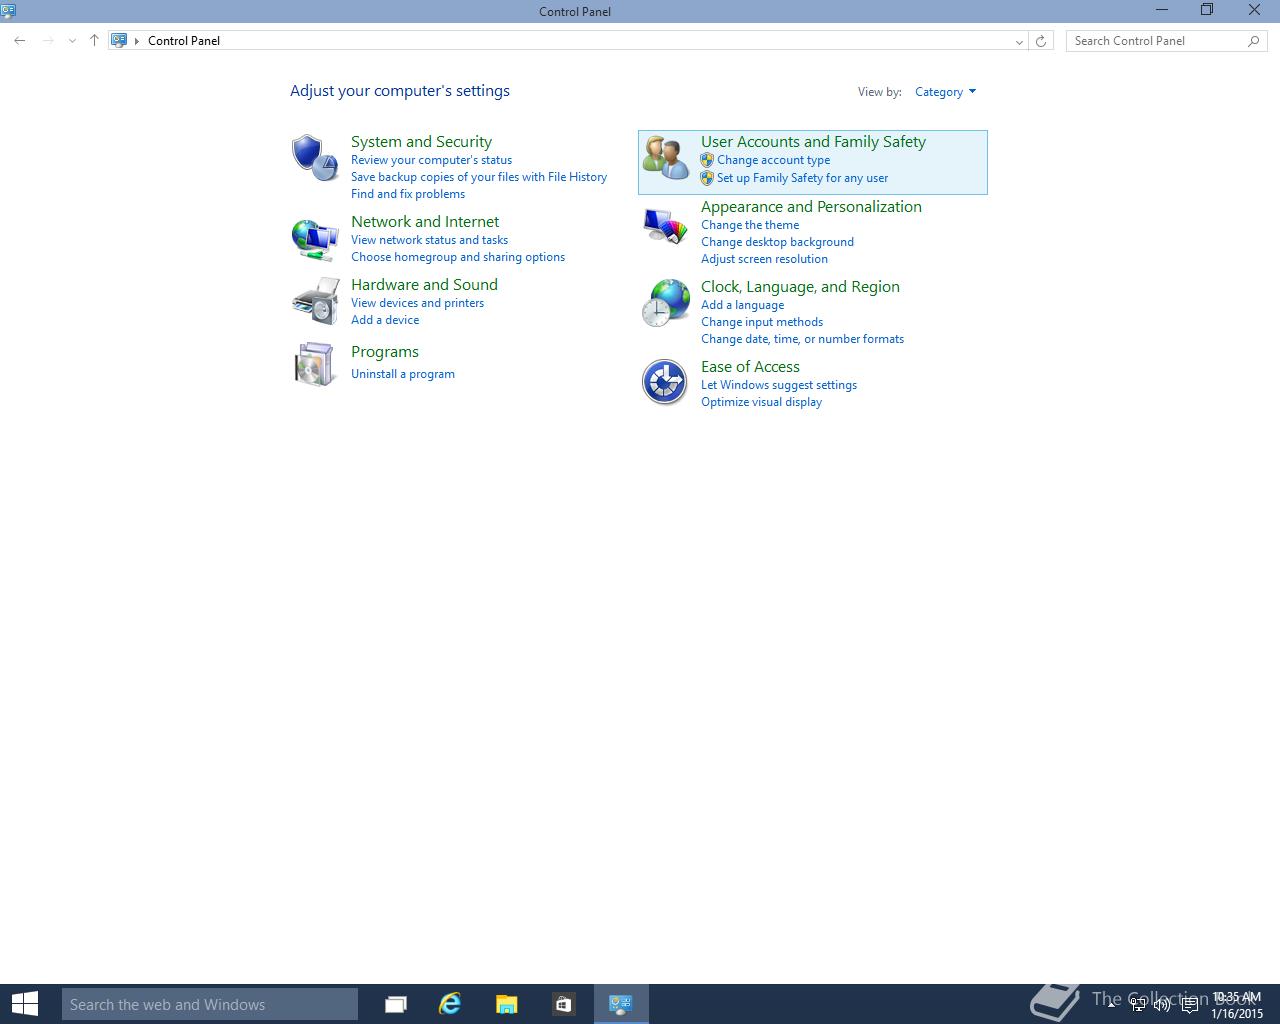Image resolution: width=1280 pixels, height=1024 pixels.
Task: Click System and Security heading
Action: click(421, 142)
